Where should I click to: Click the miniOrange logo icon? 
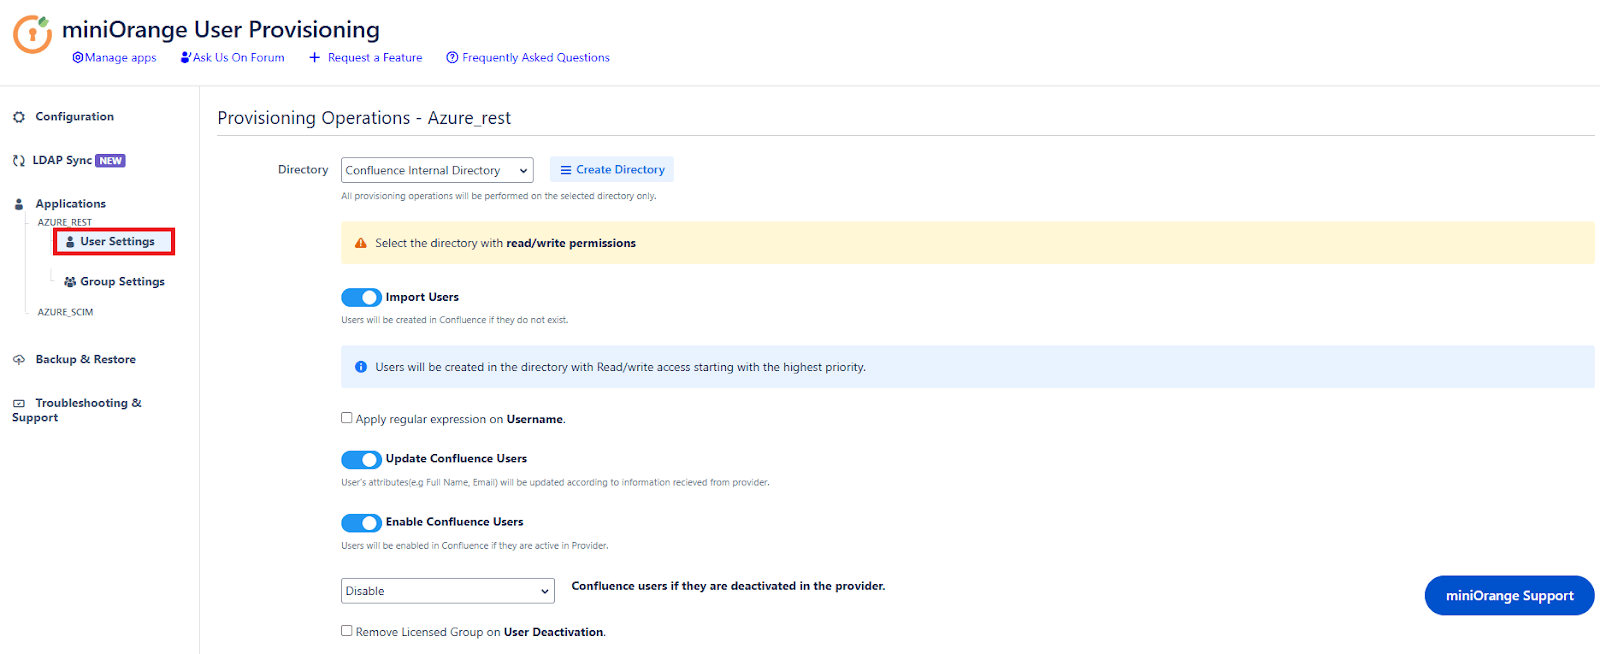(32, 34)
